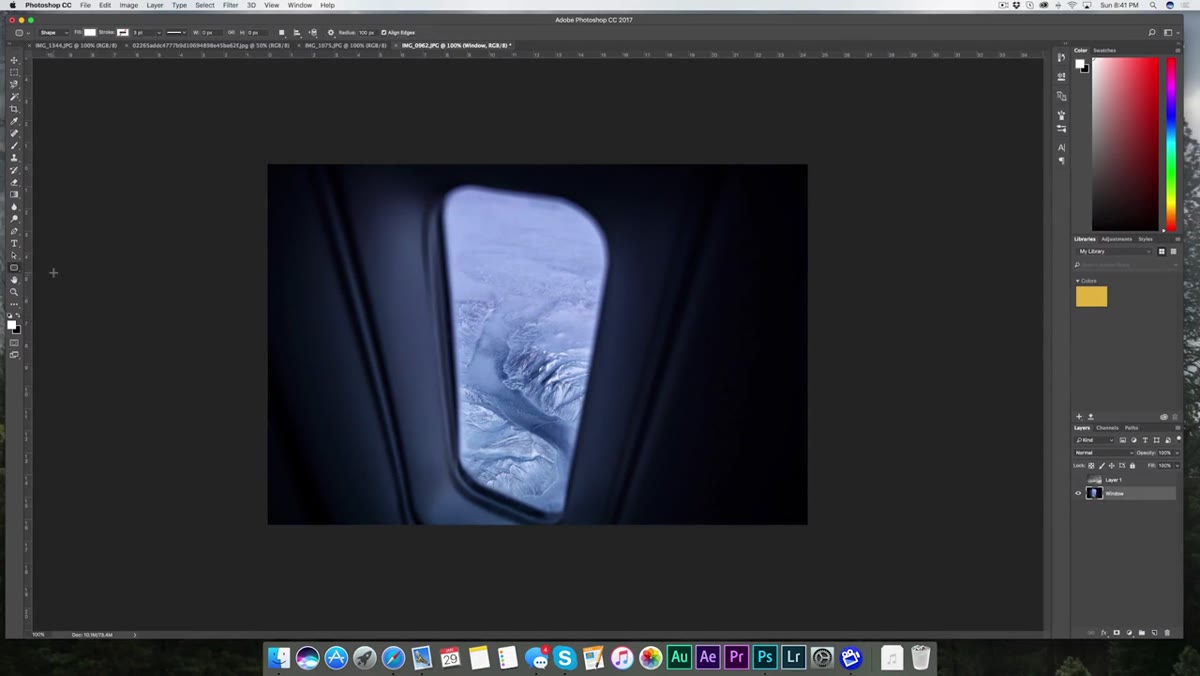Select the Window layer thumbnail
Viewport: 1200px width, 676px height.
click(1094, 493)
